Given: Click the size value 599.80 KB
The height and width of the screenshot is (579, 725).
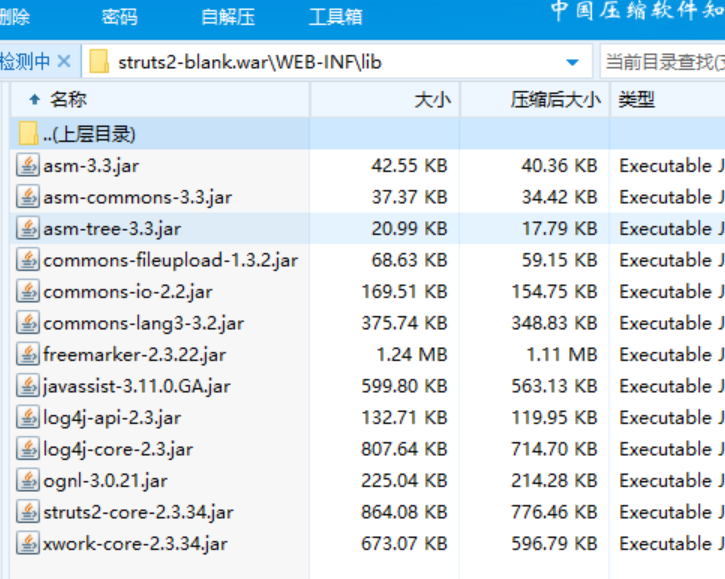Looking at the screenshot, I should (x=404, y=386).
